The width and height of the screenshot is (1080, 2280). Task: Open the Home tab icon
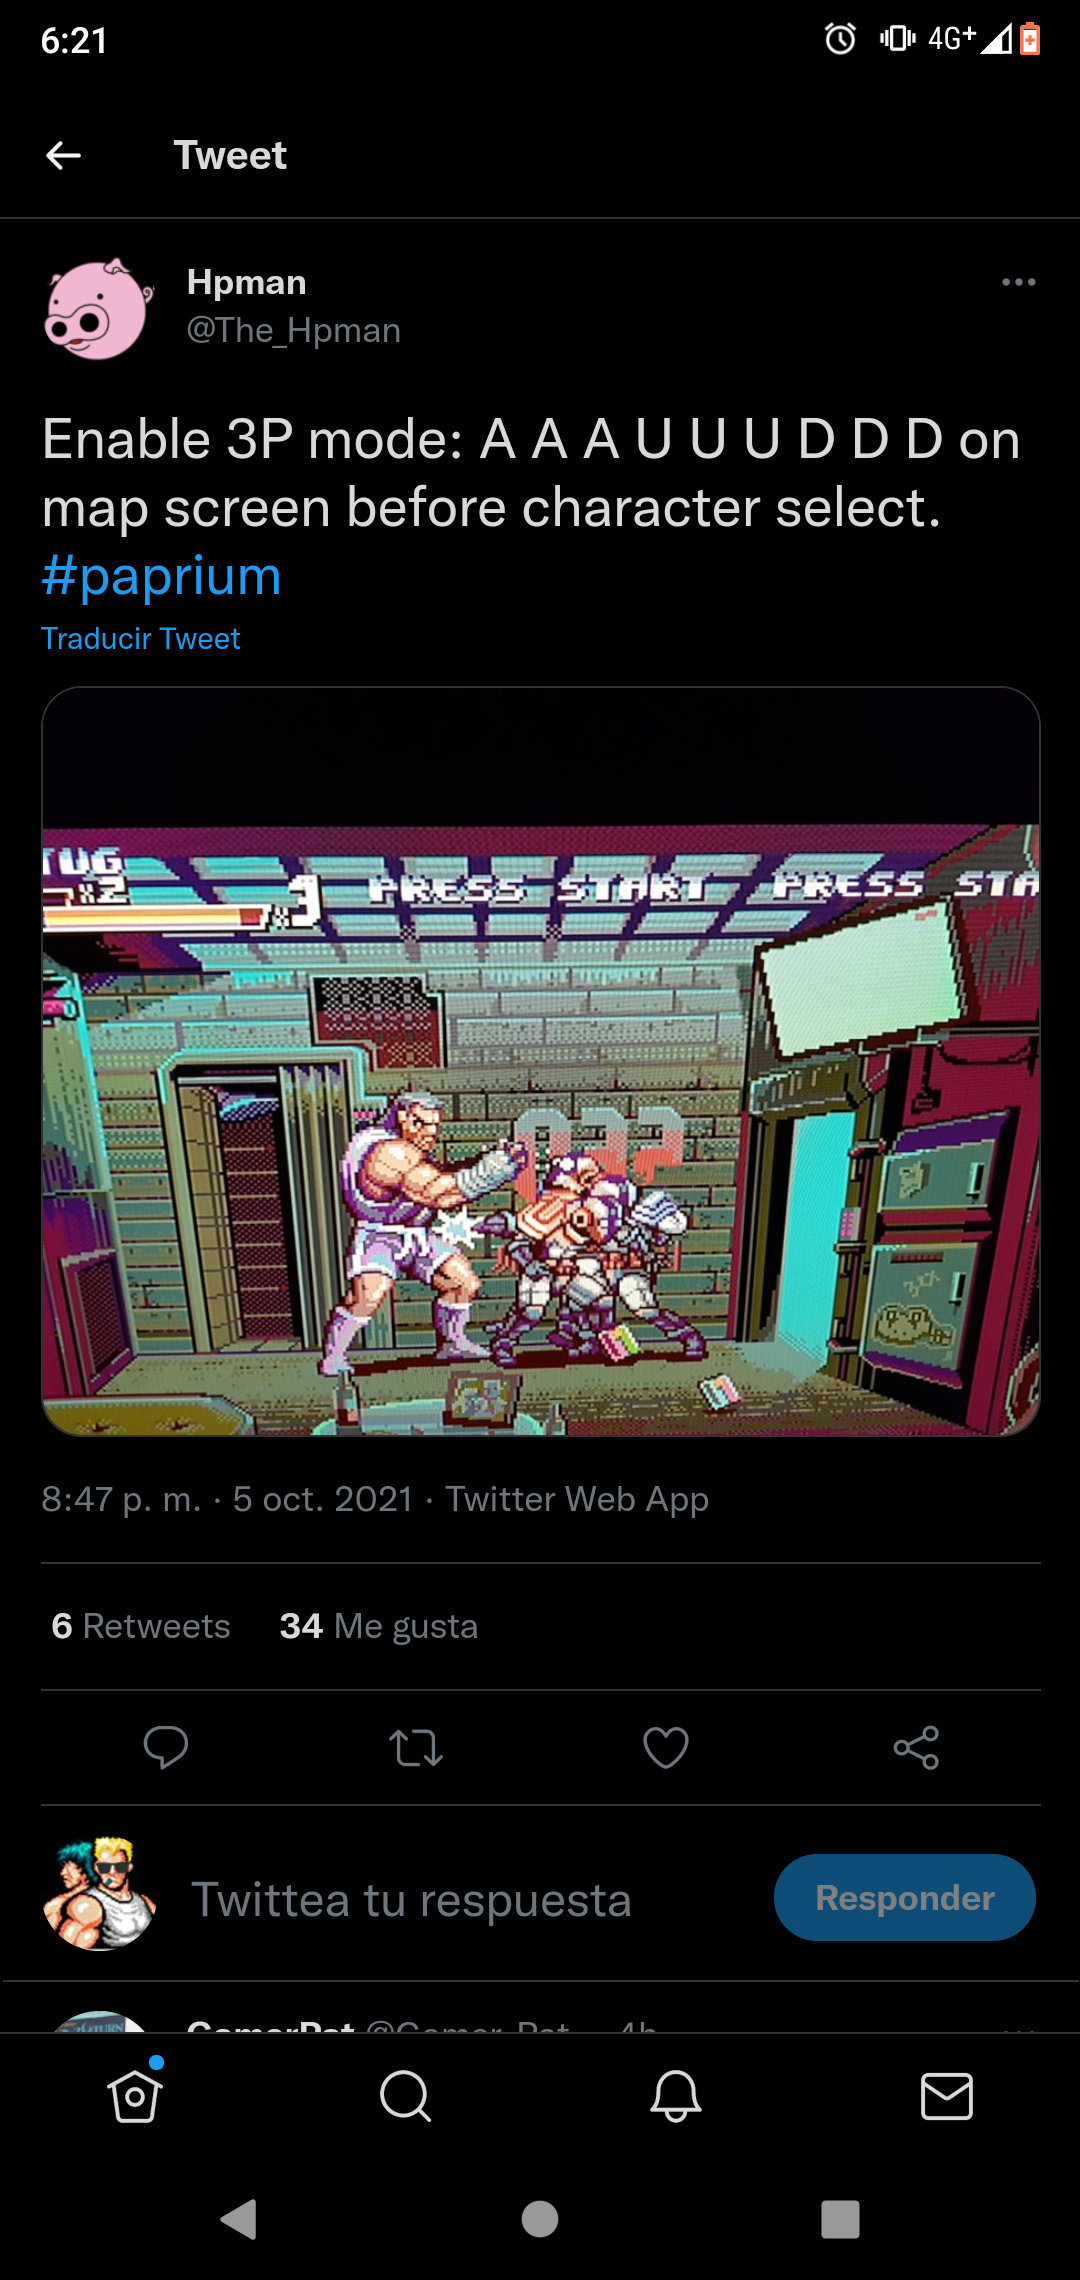coord(135,2095)
